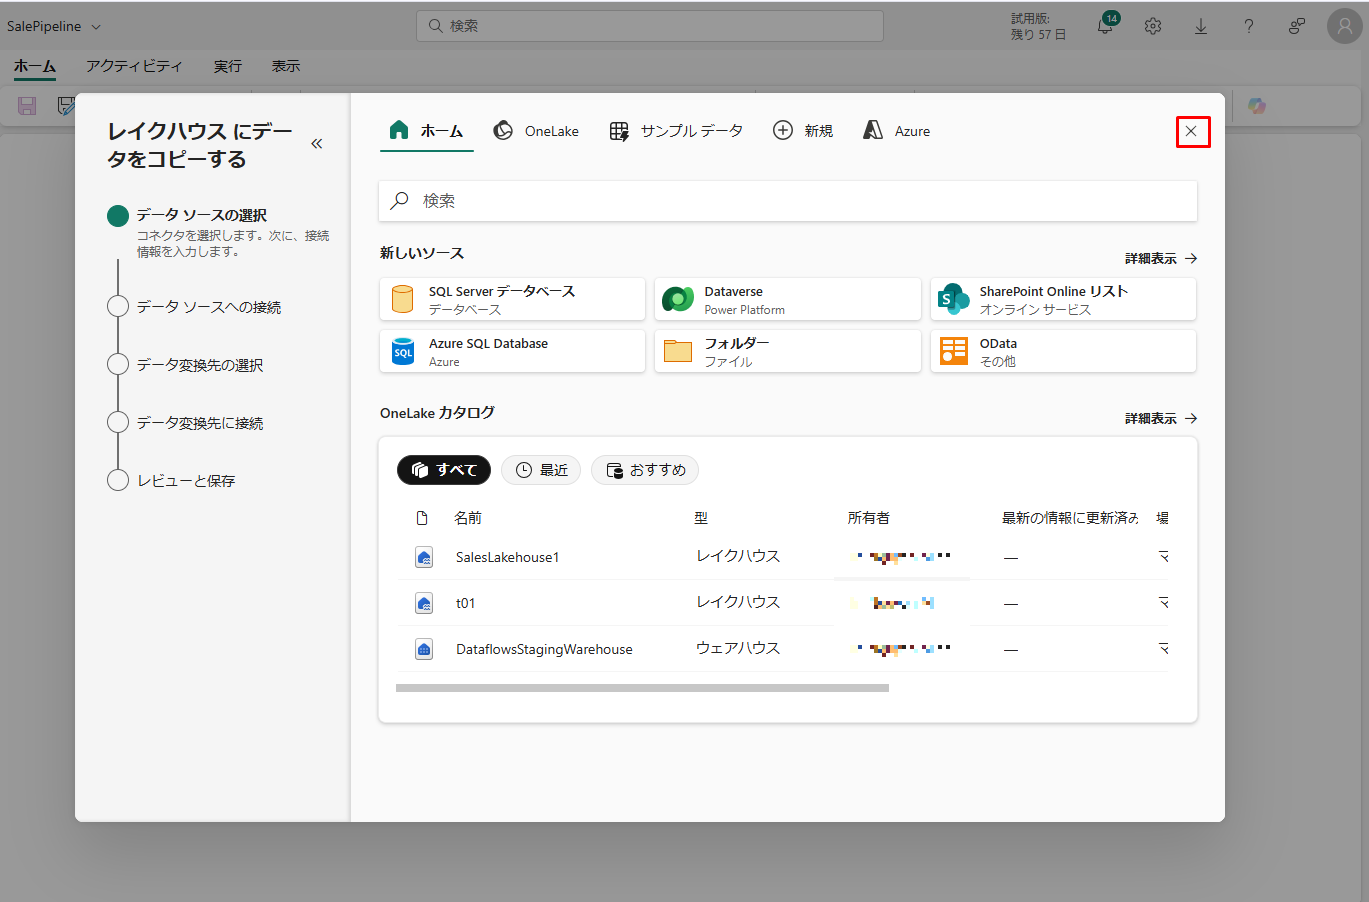Switch to the OneLake tab
Screen dimensions: 1369x902
point(536,131)
